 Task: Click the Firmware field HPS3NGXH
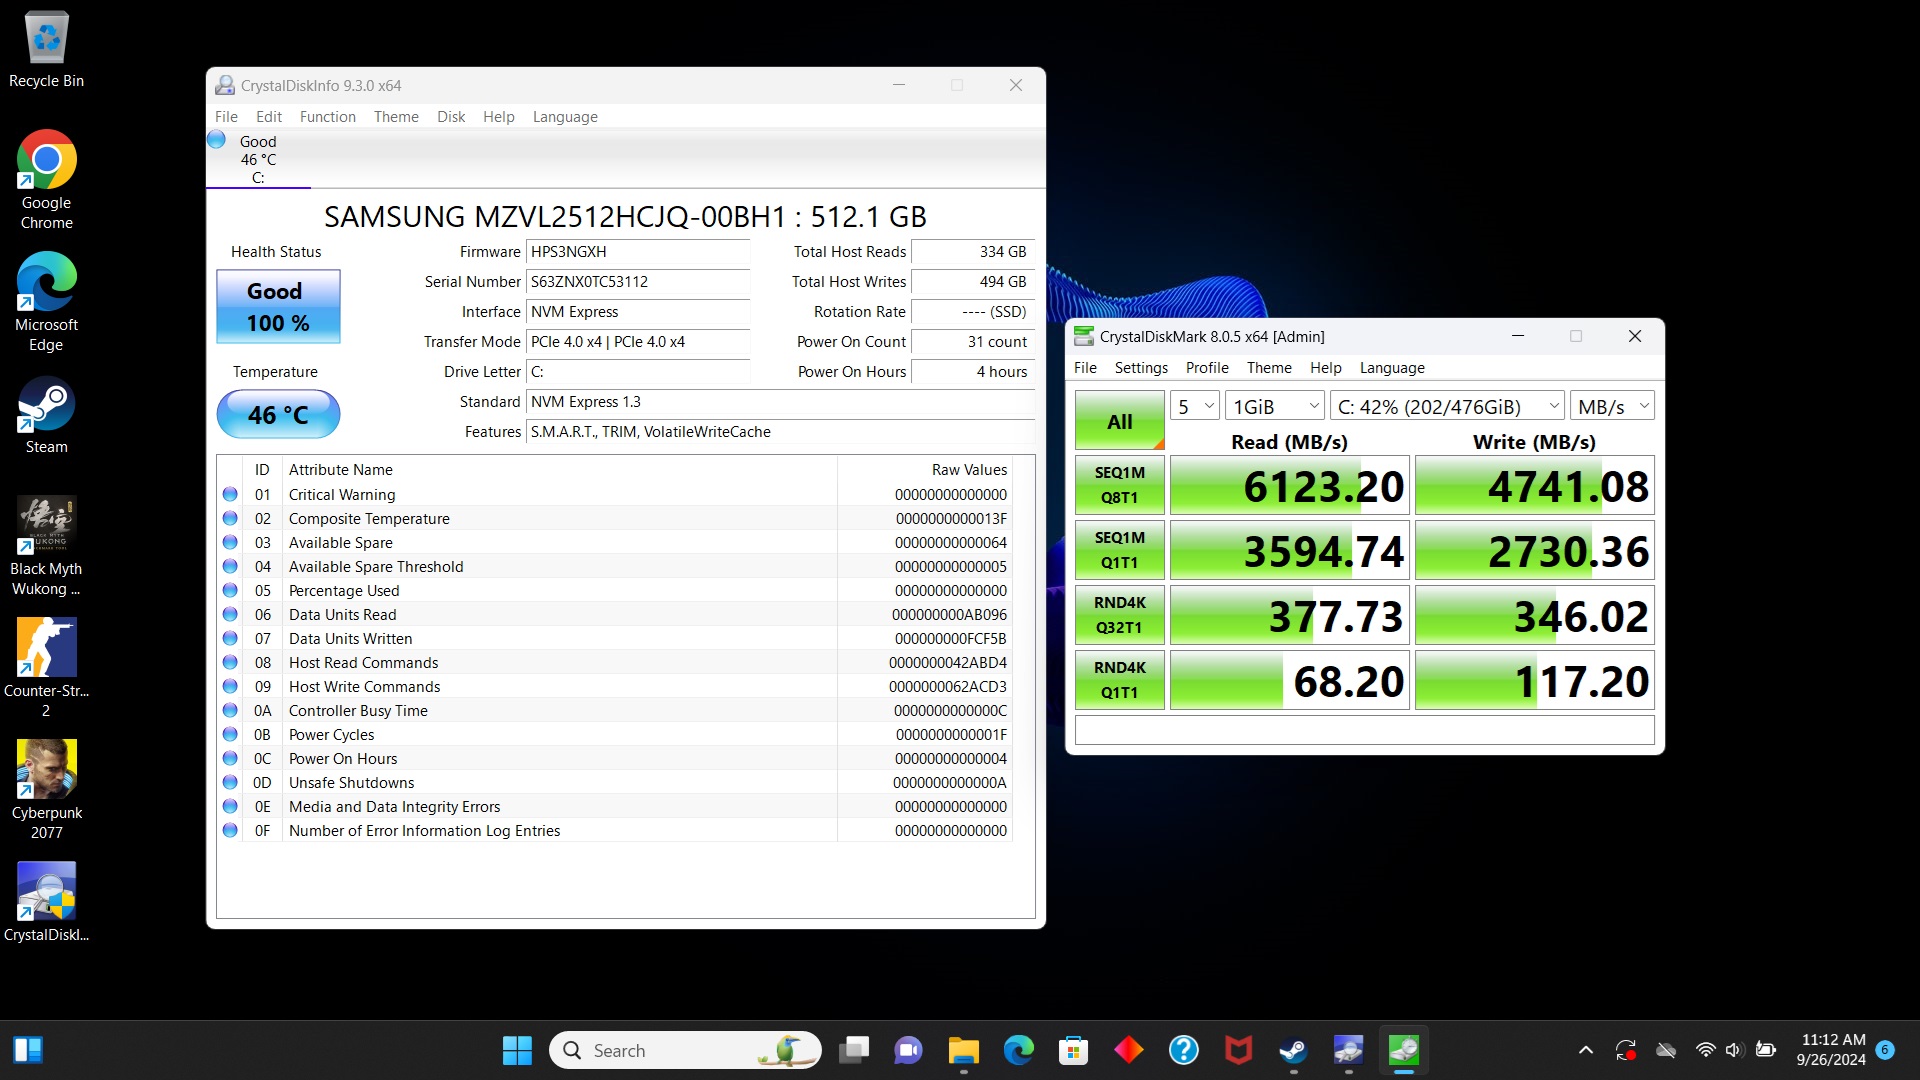pyautogui.click(x=638, y=252)
